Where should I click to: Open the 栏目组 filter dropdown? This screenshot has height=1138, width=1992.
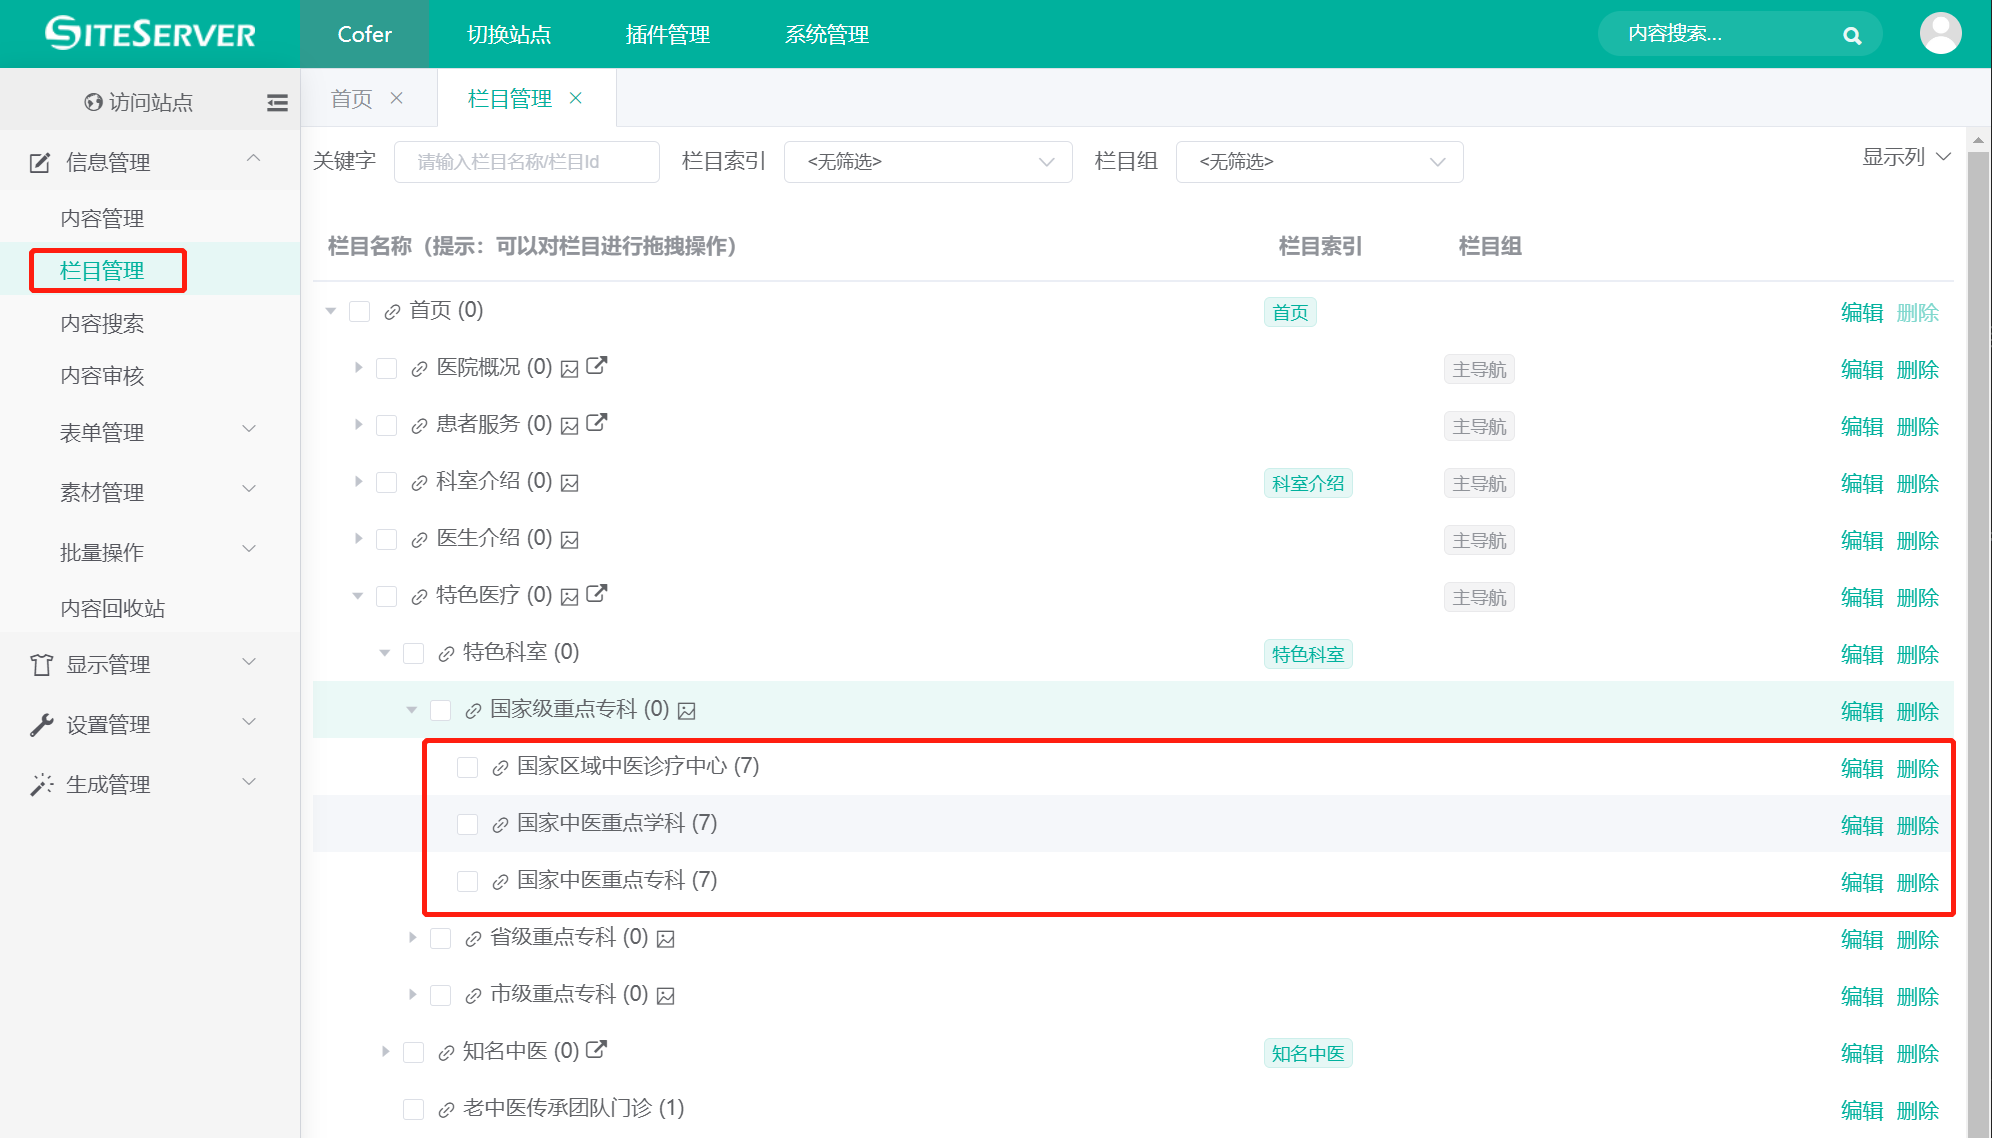(1320, 162)
